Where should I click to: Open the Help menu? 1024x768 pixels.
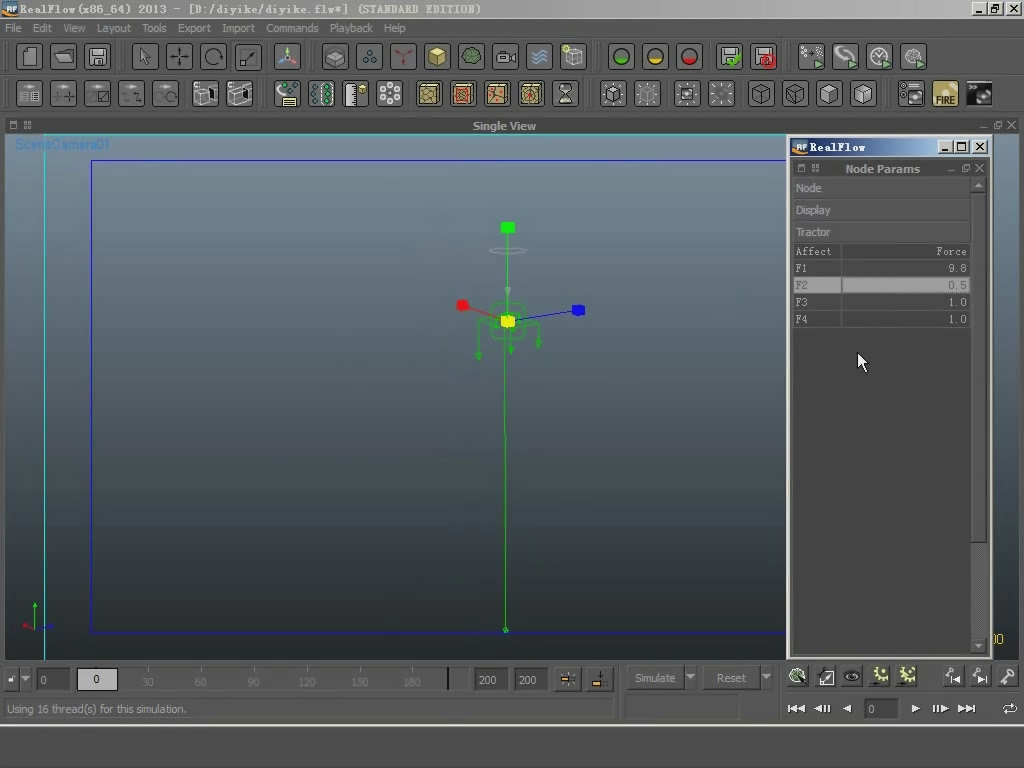point(394,28)
